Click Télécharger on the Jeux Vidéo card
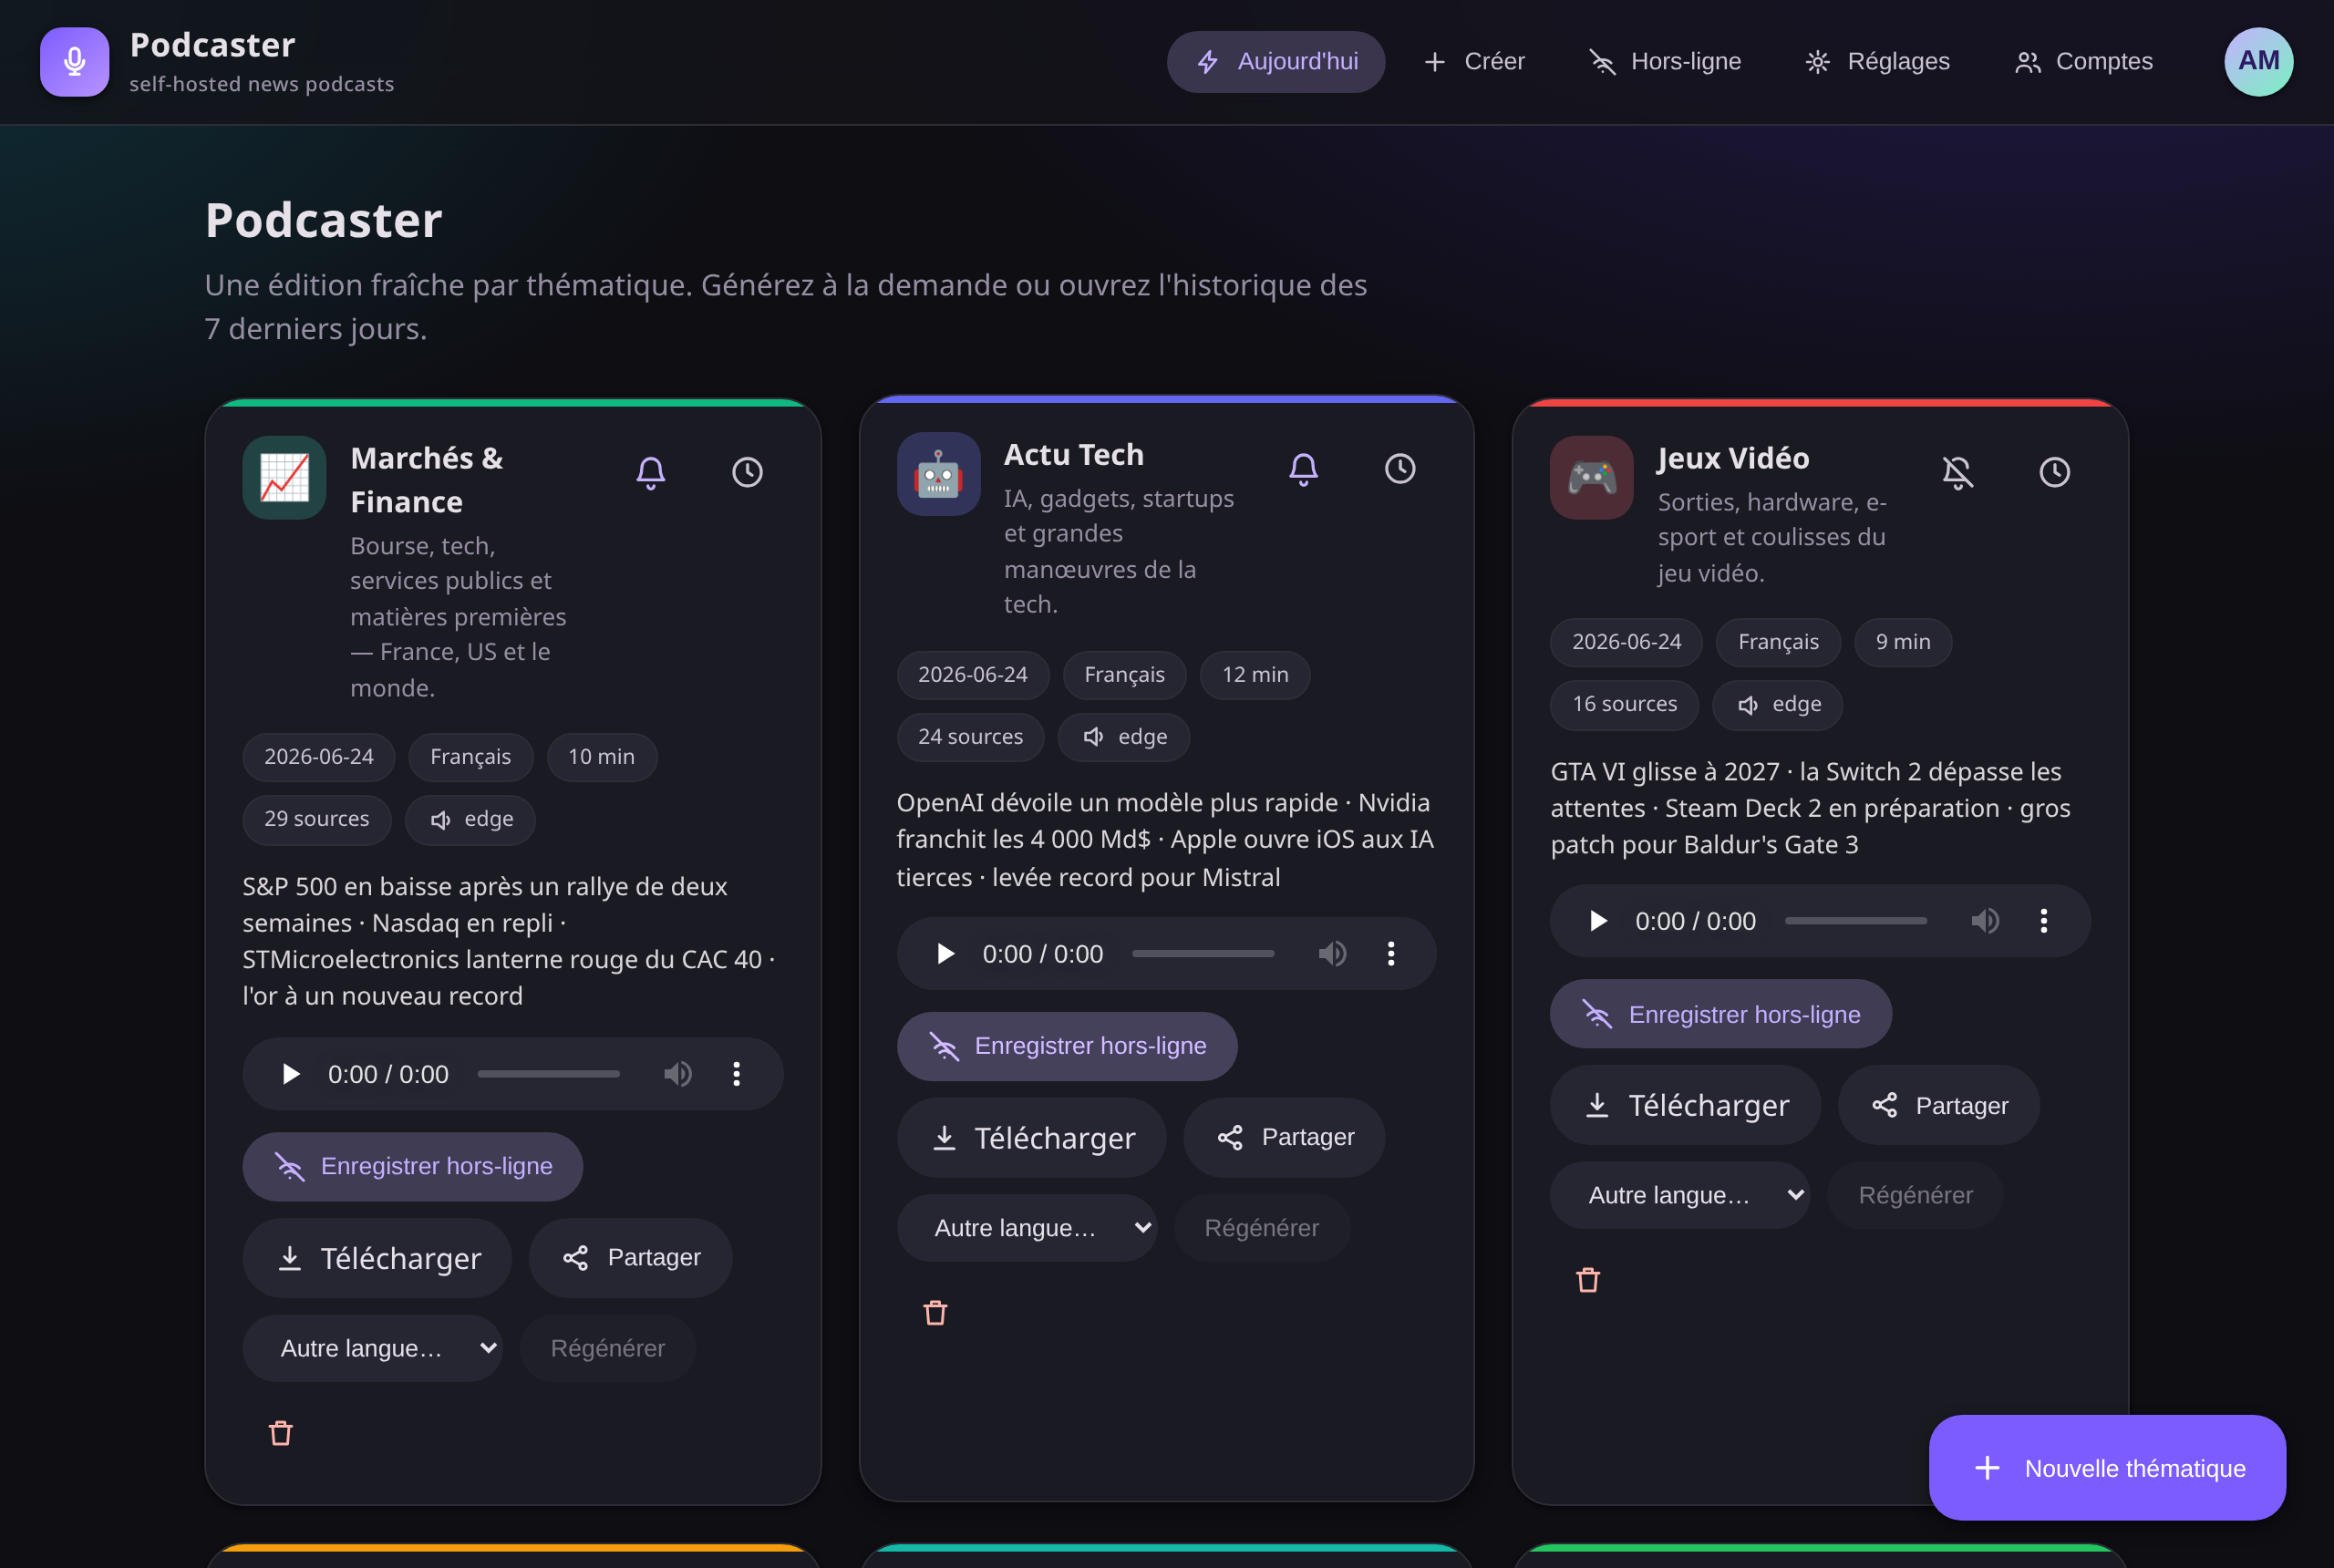This screenshot has height=1568, width=2334. tap(1685, 1104)
